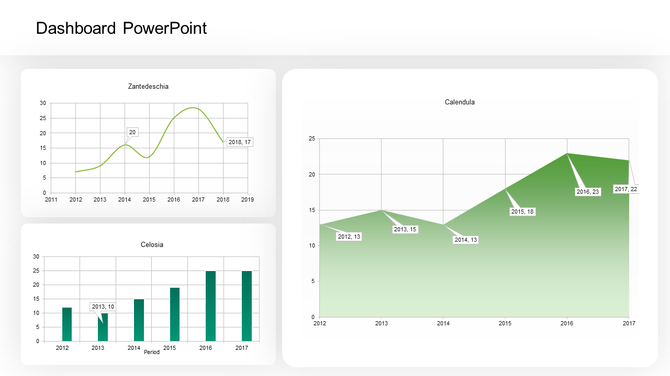The width and height of the screenshot is (670, 376).
Task: Select the 2012 bar in Celosia chart
Action: 67,324
